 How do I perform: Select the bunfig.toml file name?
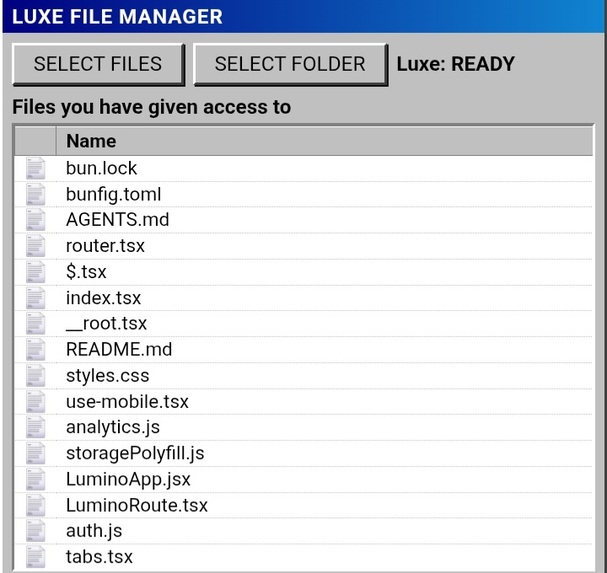[113, 194]
